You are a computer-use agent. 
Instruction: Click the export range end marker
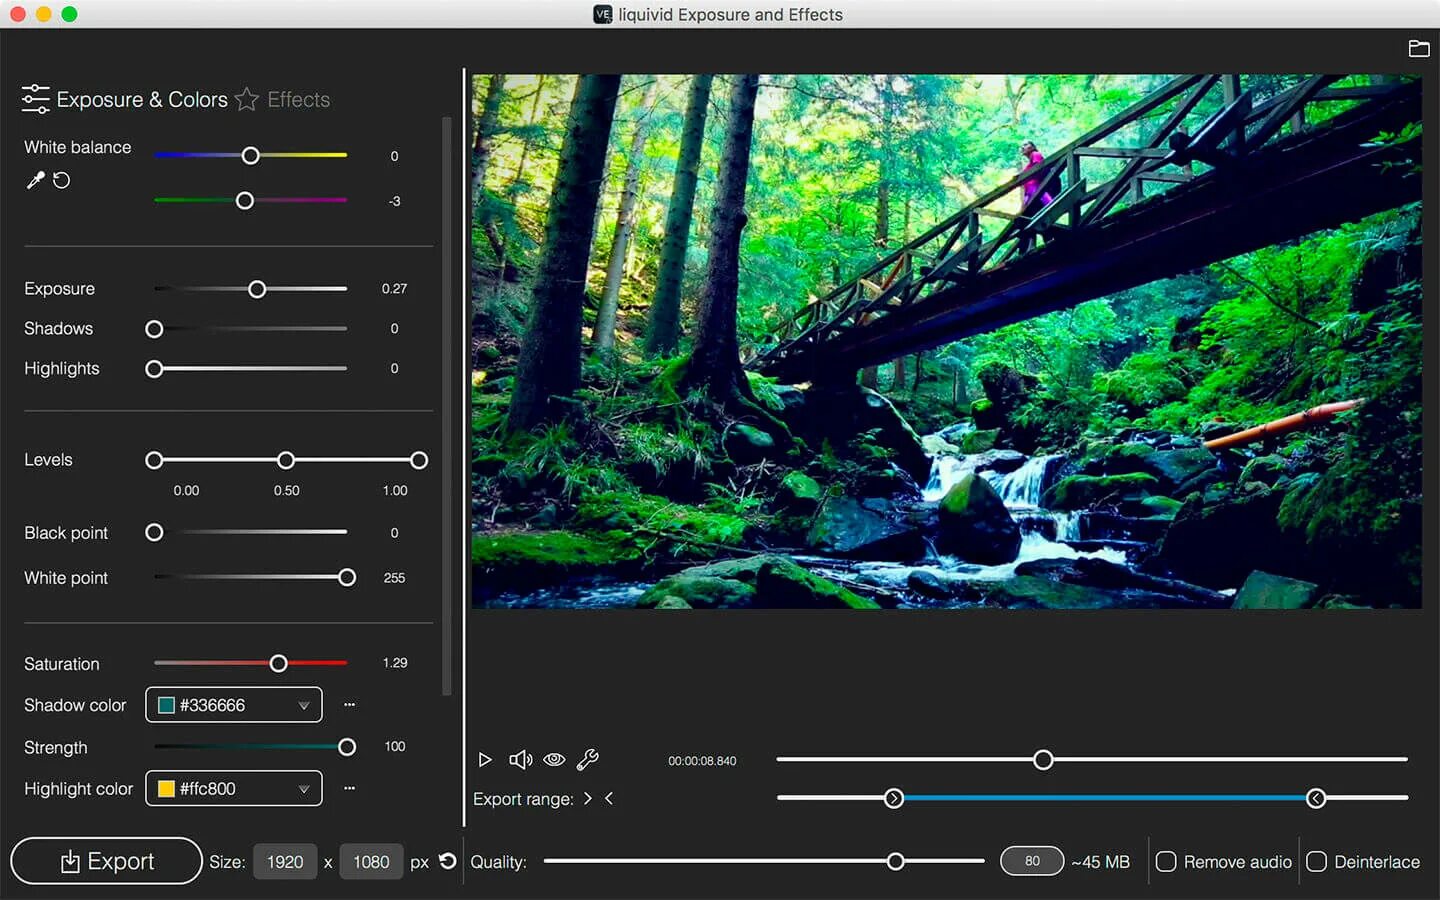click(x=1316, y=798)
